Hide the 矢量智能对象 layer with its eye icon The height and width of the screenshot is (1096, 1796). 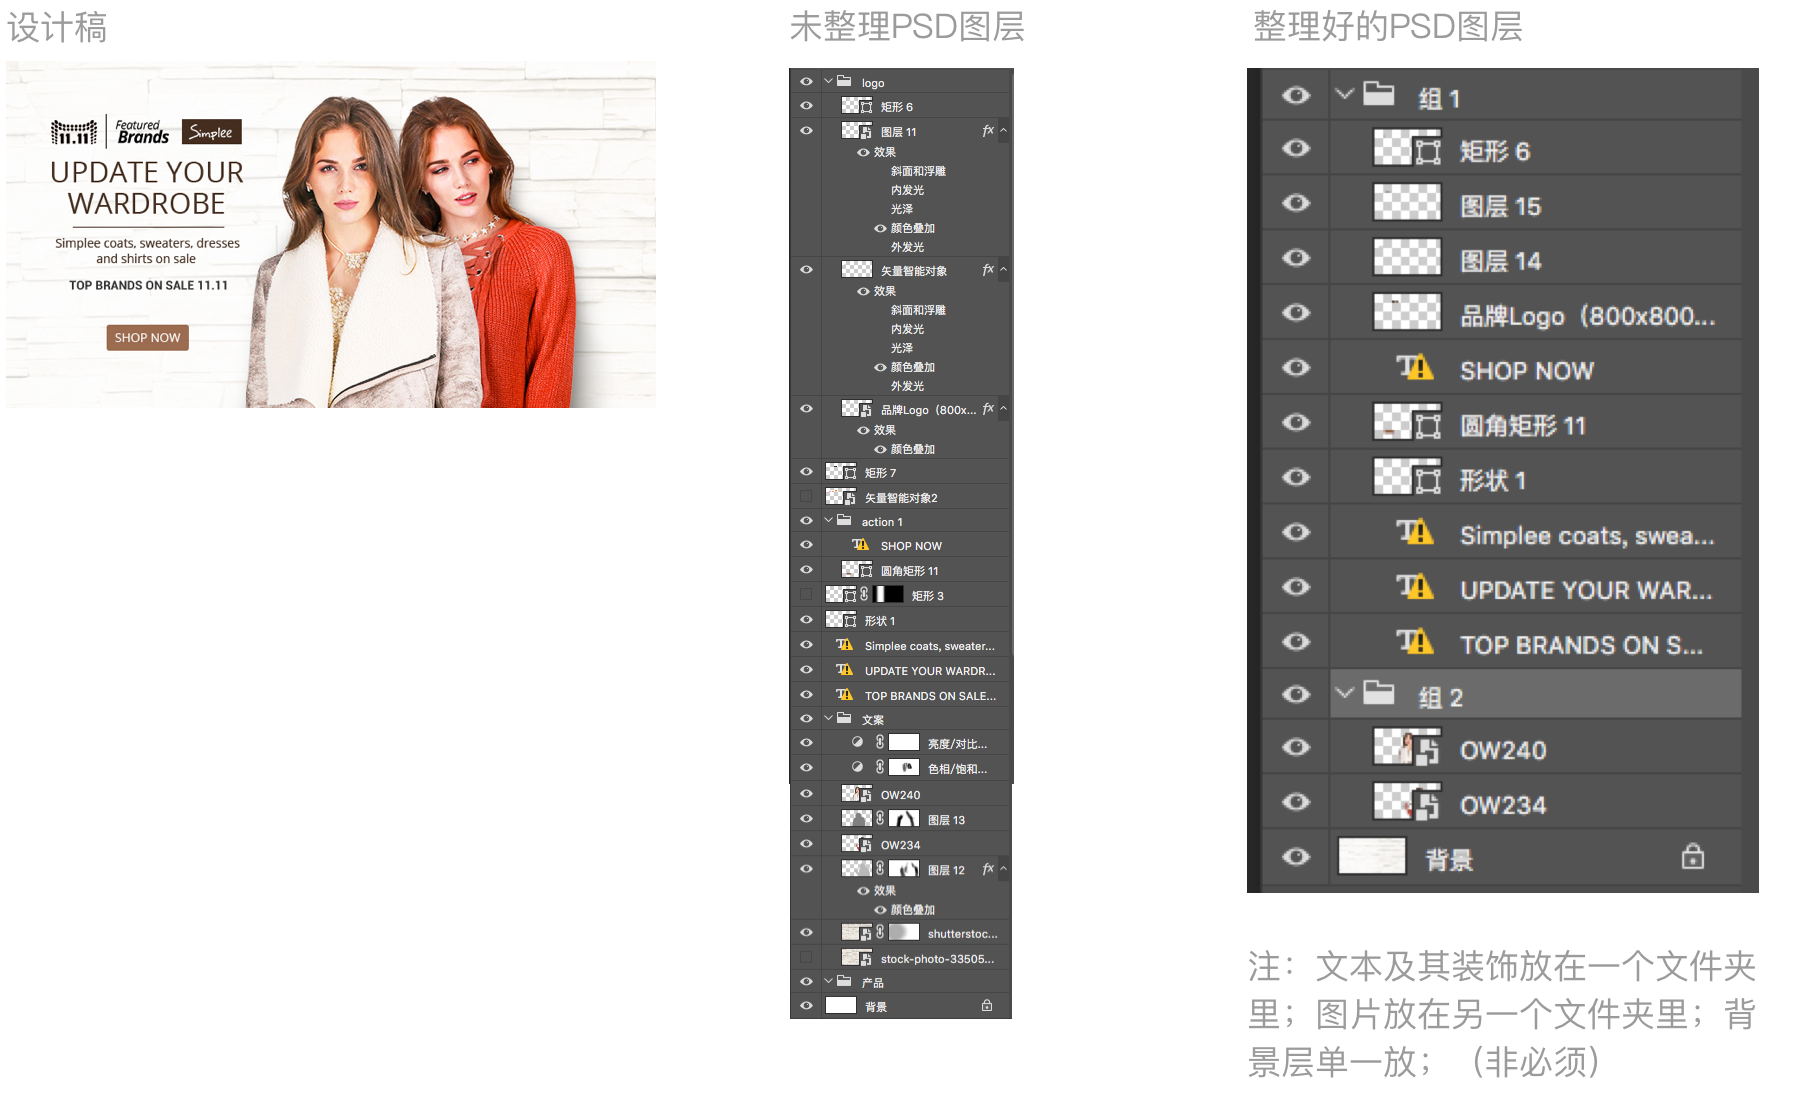point(806,269)
